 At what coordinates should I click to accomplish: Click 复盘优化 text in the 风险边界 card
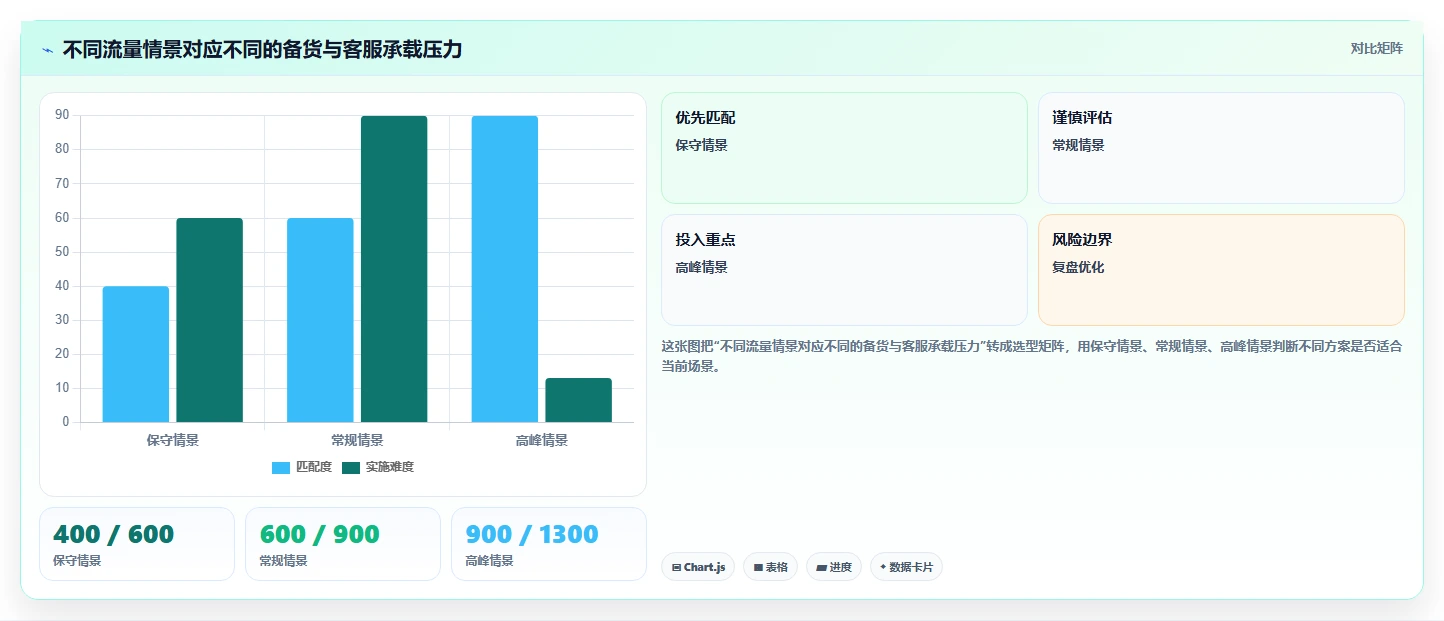pos(1078,267)
